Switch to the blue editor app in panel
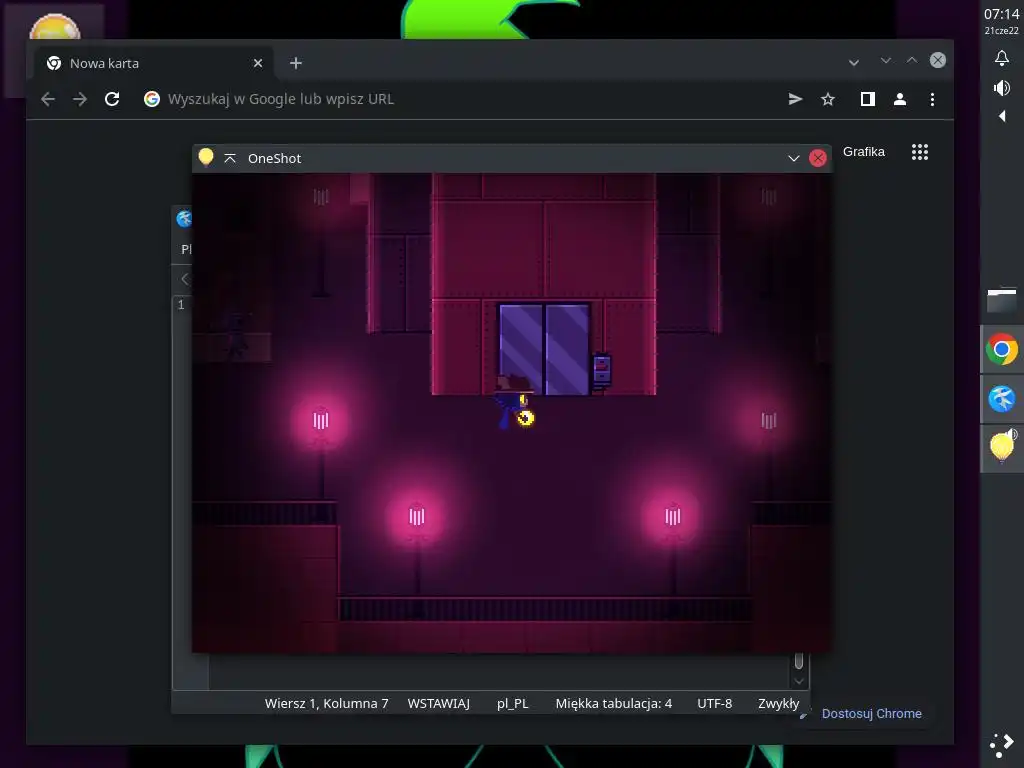This screenshot has height=768, width=1024. click(1002, 398)
